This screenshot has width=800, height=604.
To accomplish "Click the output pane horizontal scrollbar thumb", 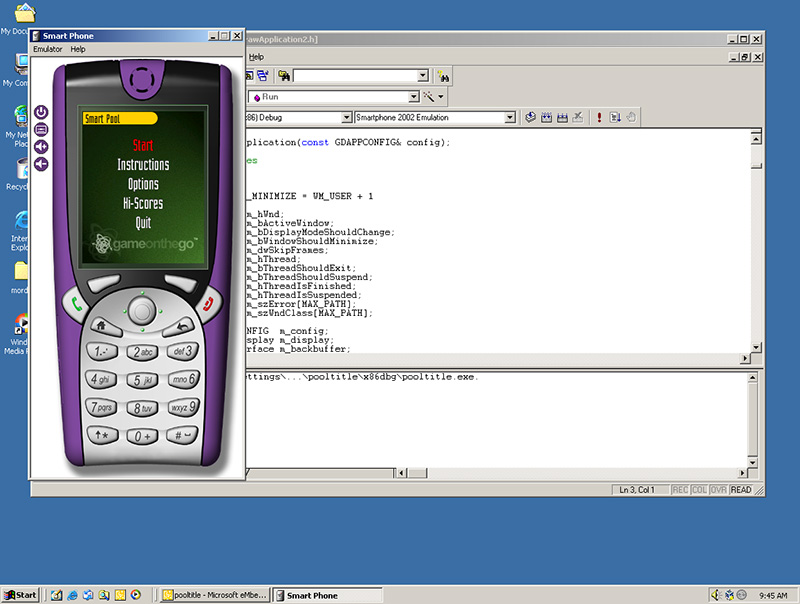I will [x=417, y=473].
